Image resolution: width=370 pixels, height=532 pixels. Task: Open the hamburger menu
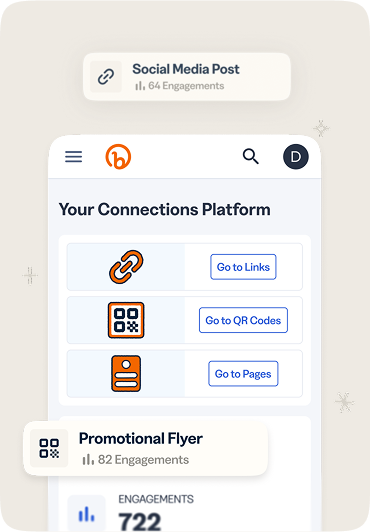click(x=74, y=157)
